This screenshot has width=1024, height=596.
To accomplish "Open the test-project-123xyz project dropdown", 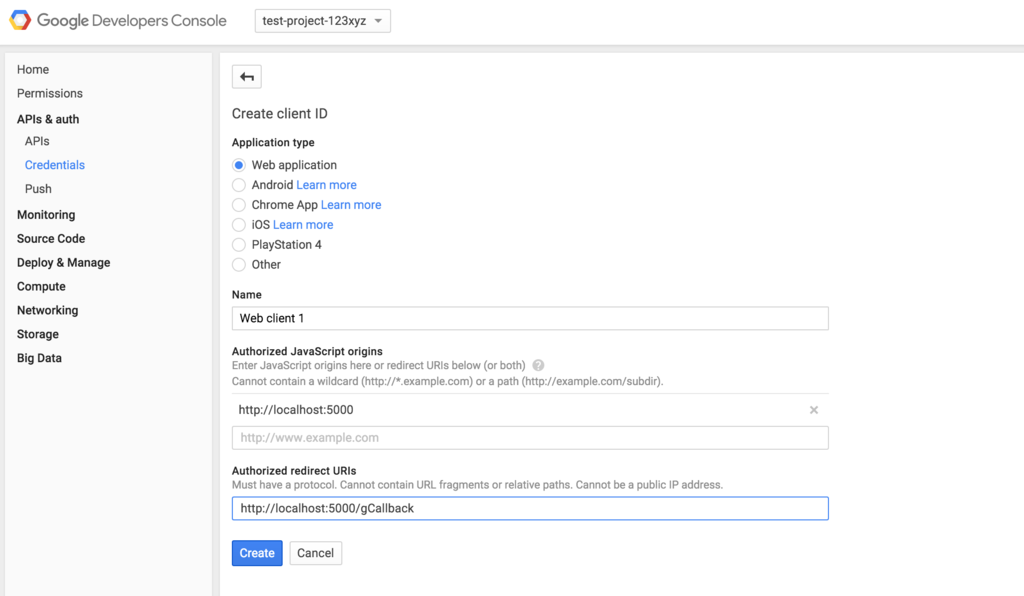I will tap(320, 21).
